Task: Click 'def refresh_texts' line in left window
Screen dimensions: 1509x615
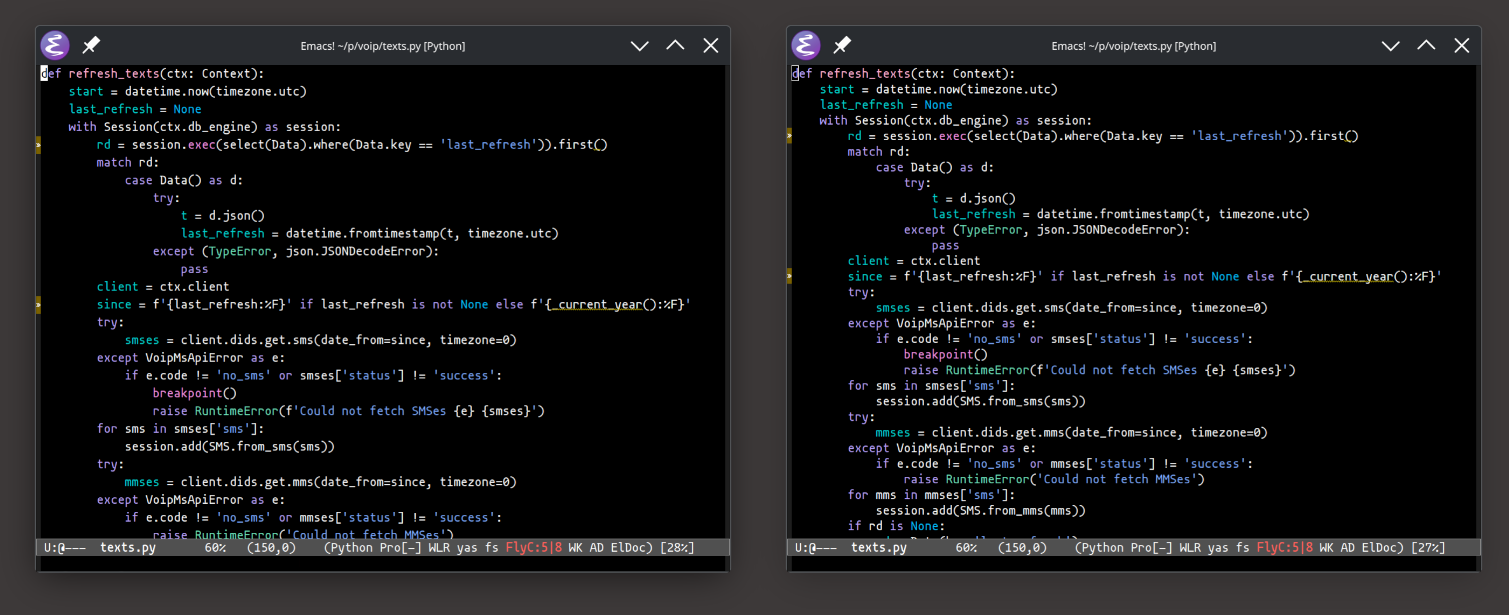Action: click(x=152, y=73)
